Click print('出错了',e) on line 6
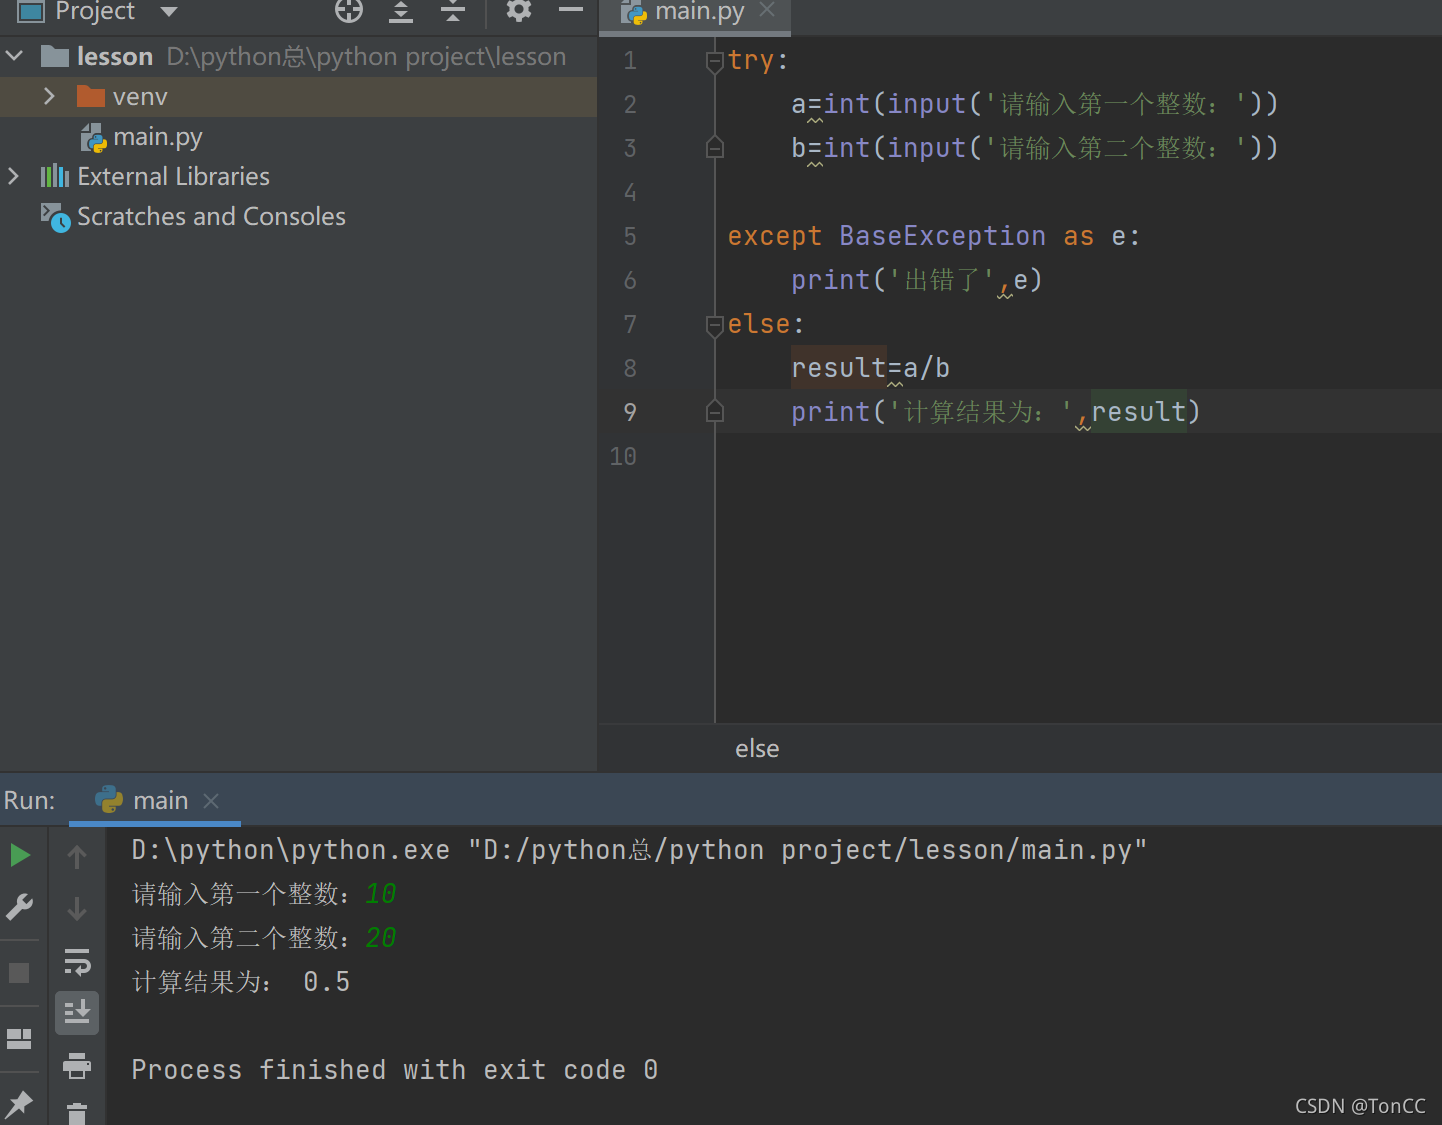The width and height of the screenshot is (1442, 1125). pos(917,280)
